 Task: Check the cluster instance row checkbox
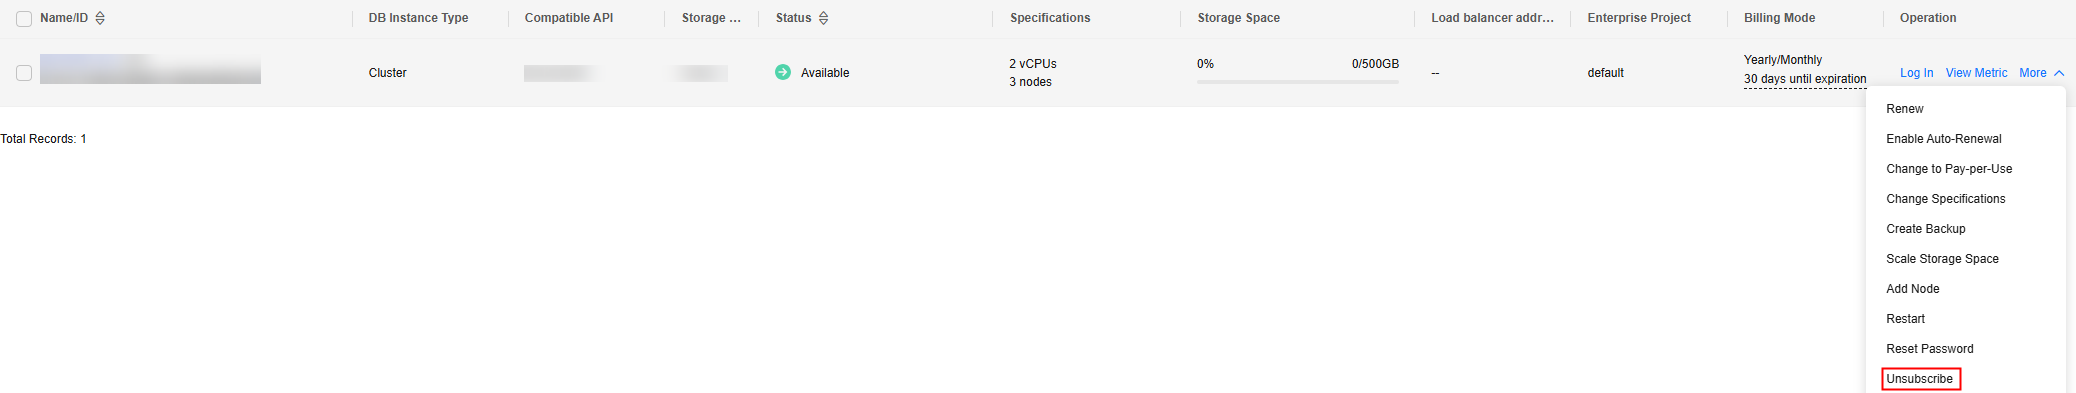pyautogui.click(x=24, y=73)
